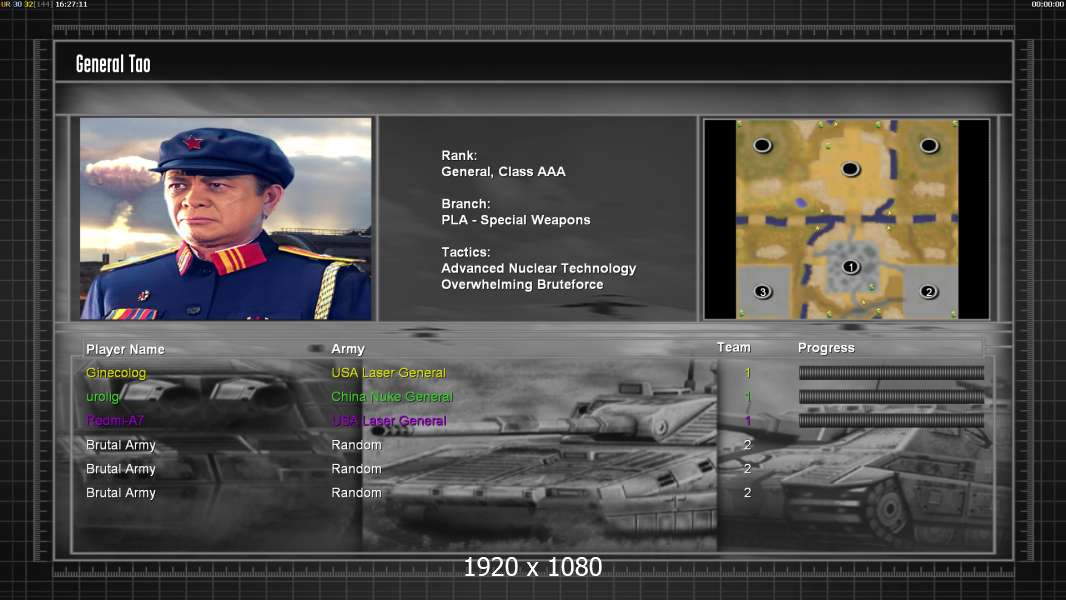1066x600 pixels.
Task: Click start position 2 marker on minimap
Action: (x=929, y=292)
